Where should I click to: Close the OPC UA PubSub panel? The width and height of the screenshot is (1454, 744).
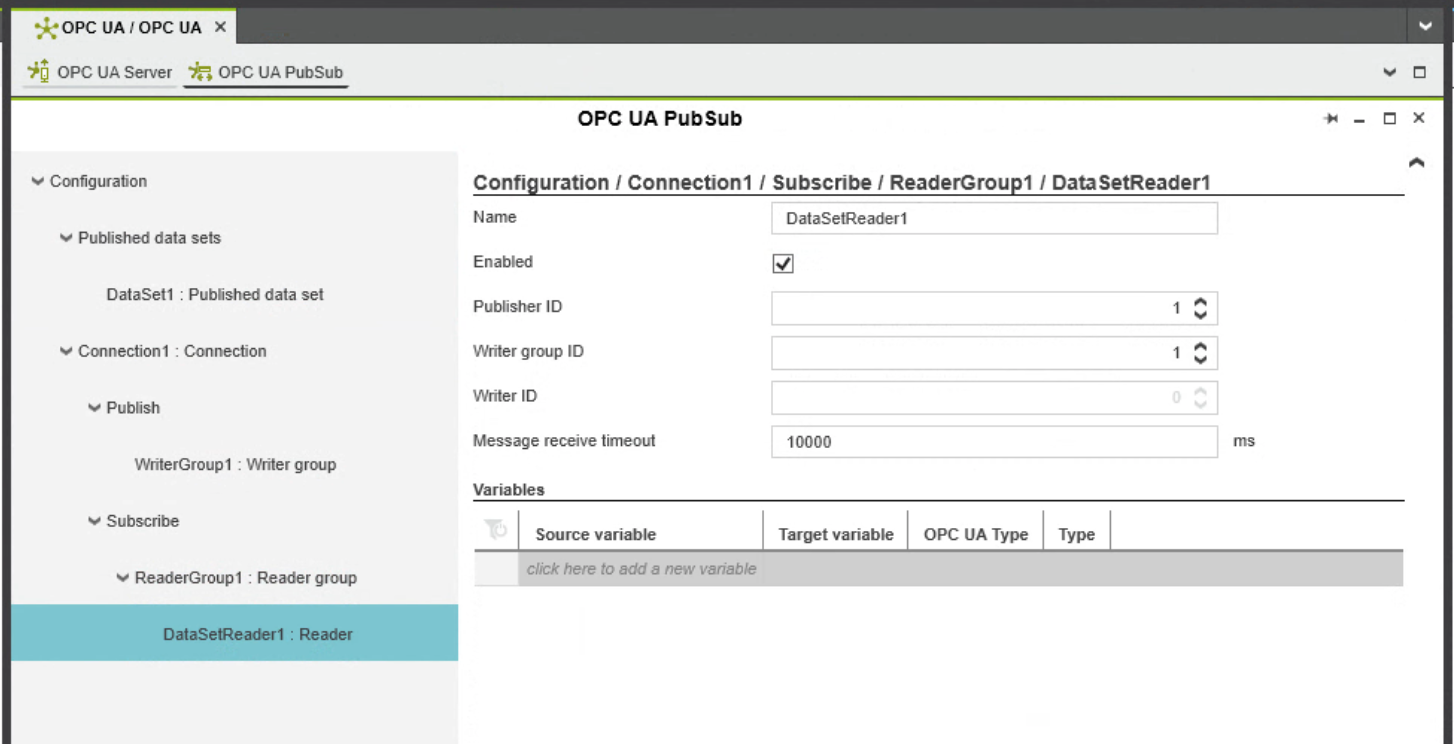click(1418, 118)
